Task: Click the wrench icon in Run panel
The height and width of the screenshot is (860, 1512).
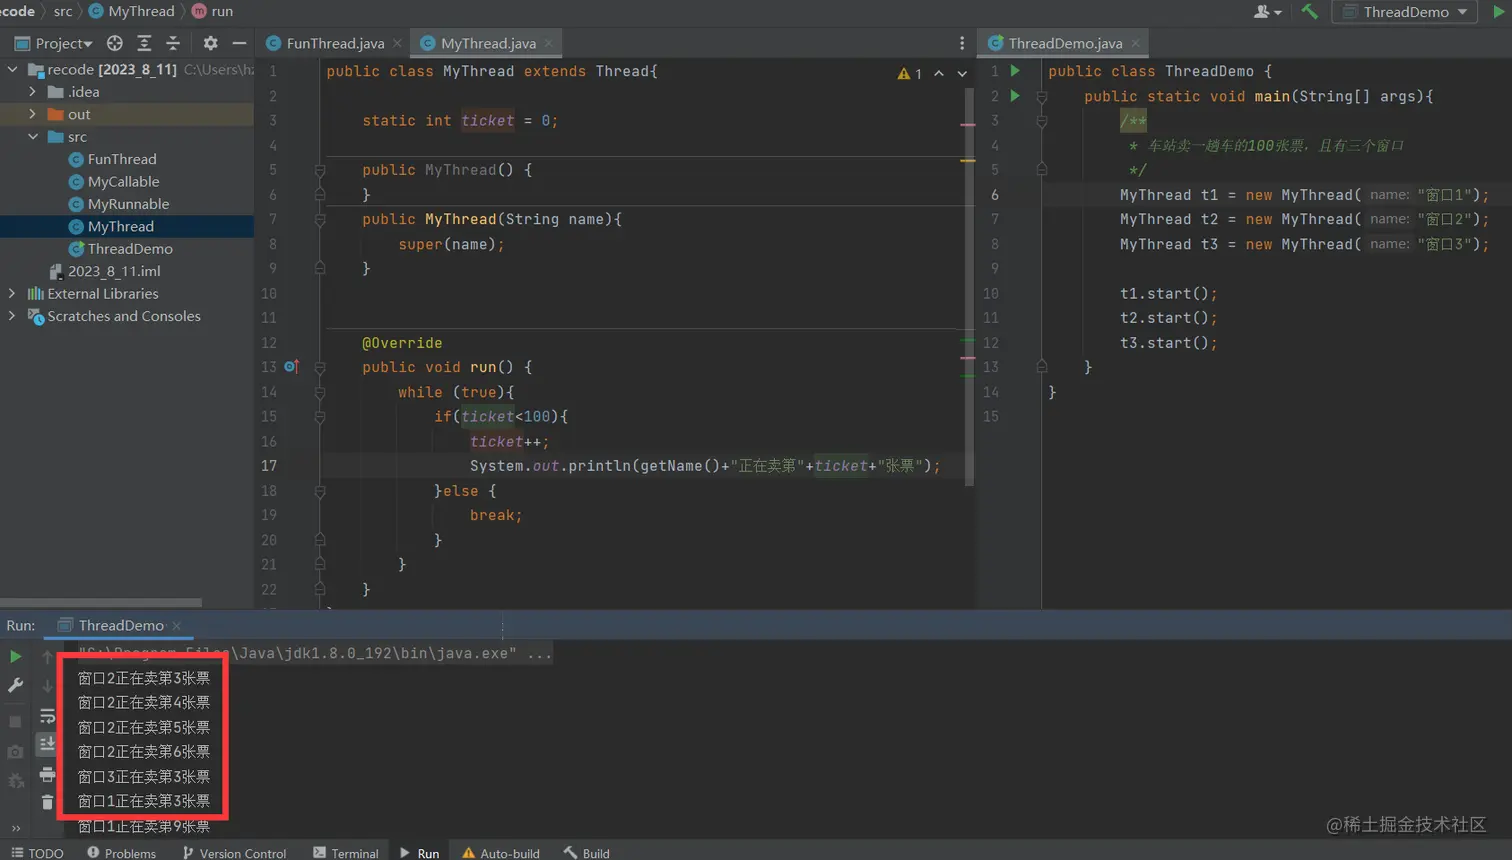Action: pos(15,685)
